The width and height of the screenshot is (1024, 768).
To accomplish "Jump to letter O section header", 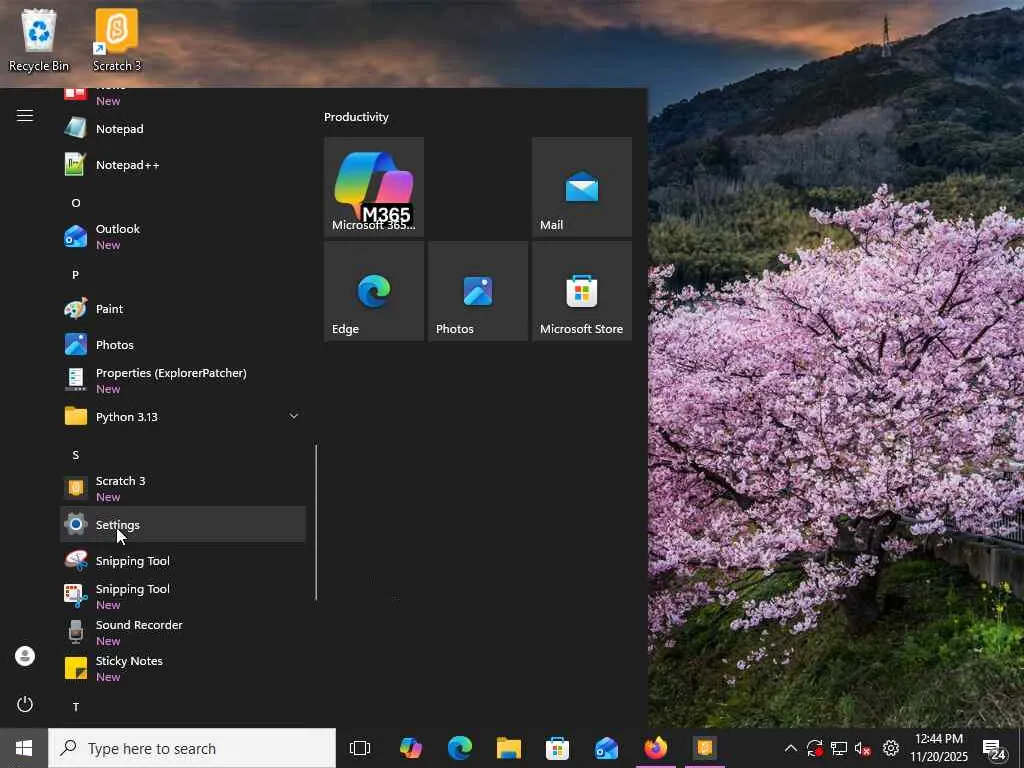I will coord(76,203).
